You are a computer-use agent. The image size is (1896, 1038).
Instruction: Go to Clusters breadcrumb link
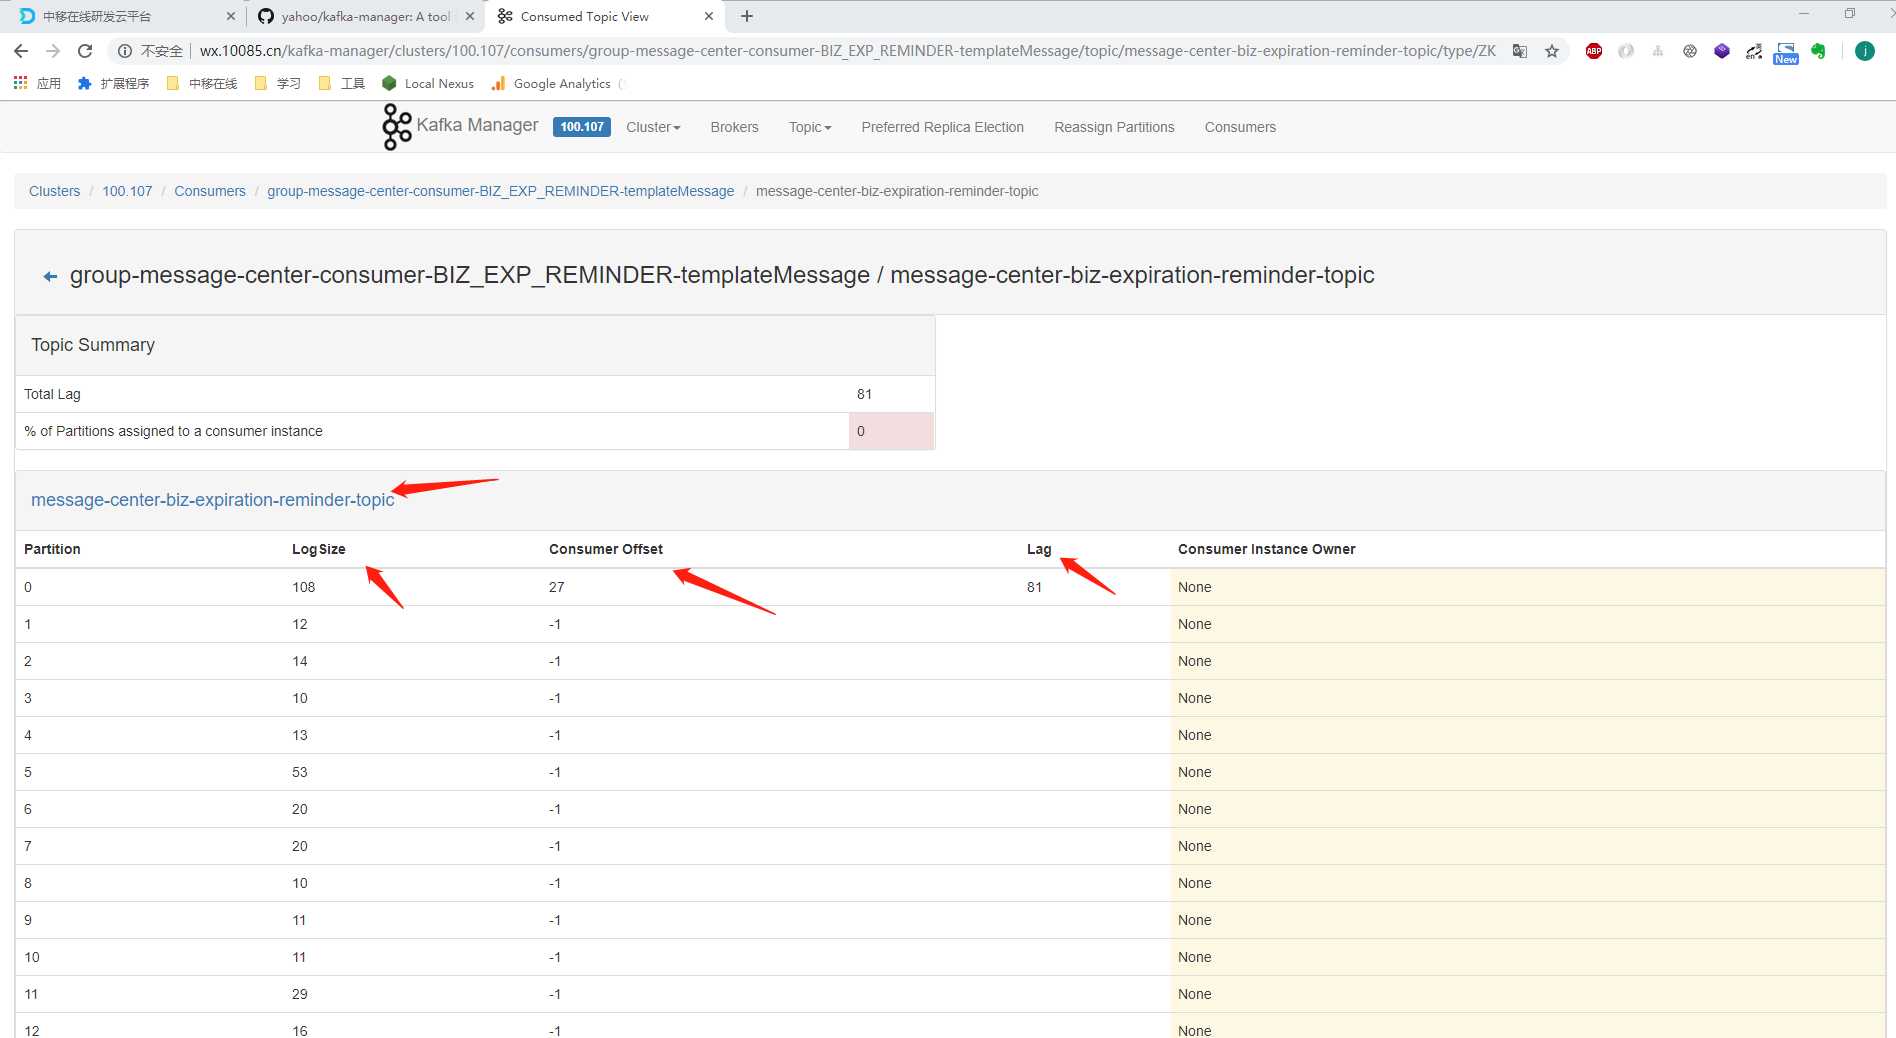(x=54, y=191)
